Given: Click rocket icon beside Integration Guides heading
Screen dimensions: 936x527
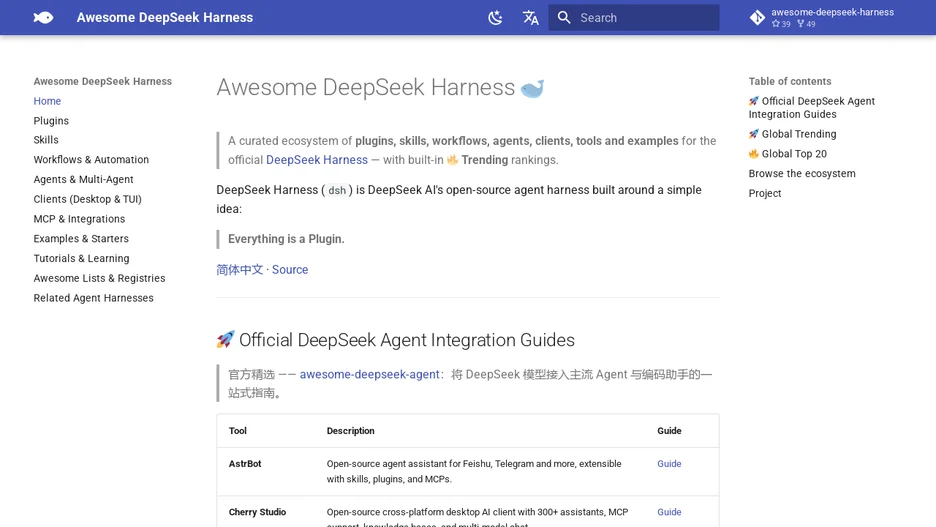Looking at the screenshot, I should pyautogui.click(x=225, y=340).
